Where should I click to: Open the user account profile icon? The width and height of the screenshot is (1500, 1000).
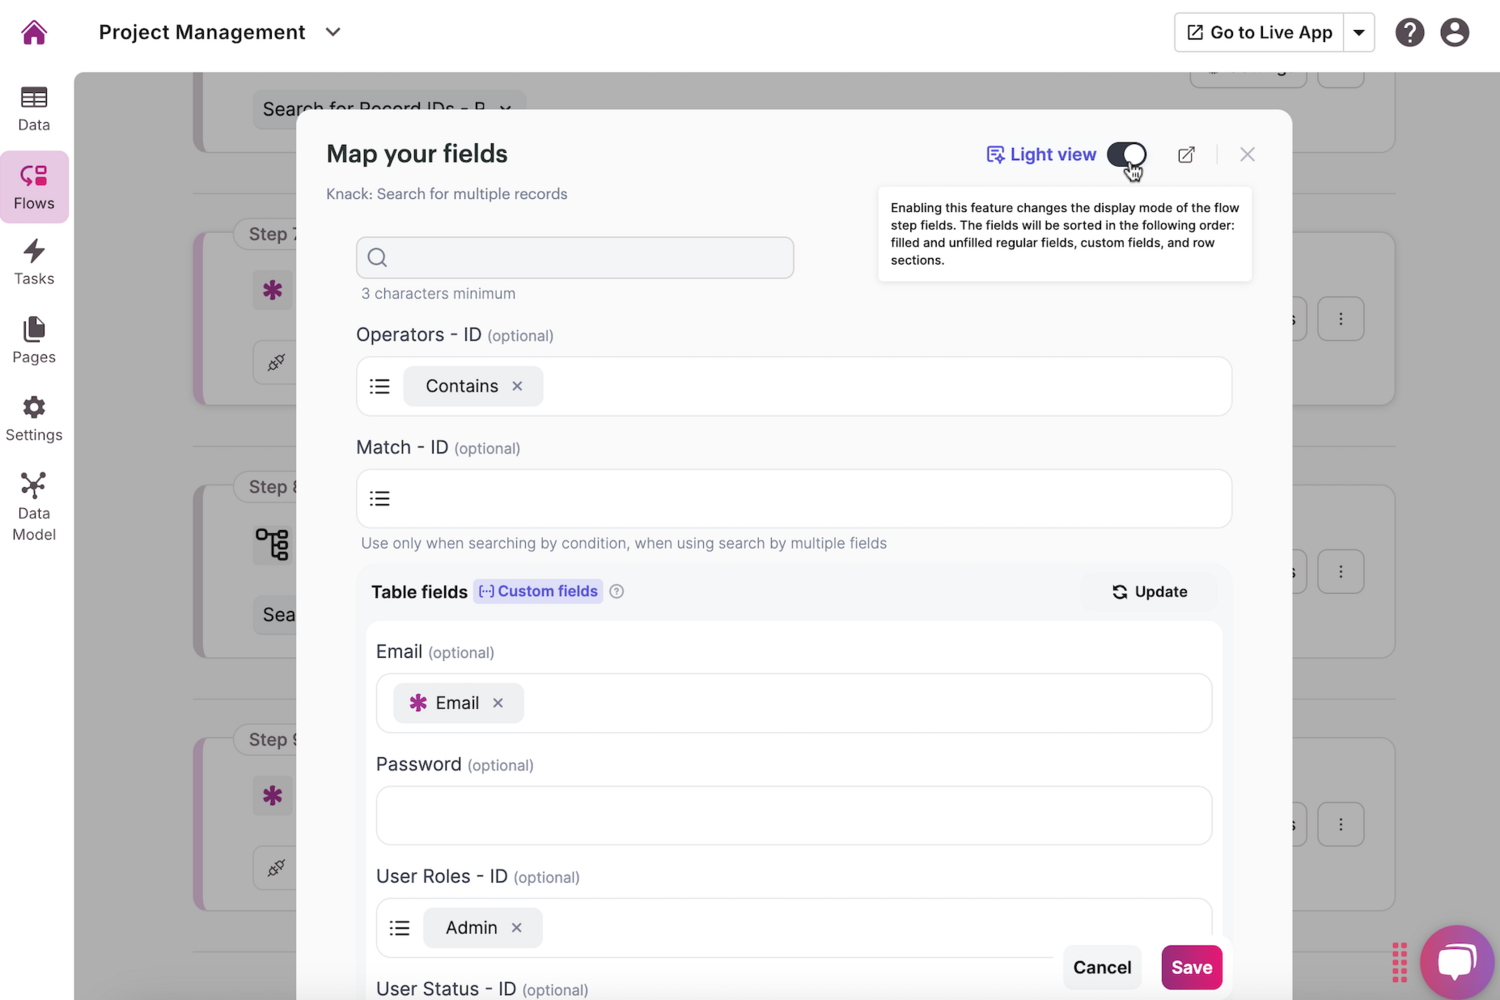point(1454,32)
